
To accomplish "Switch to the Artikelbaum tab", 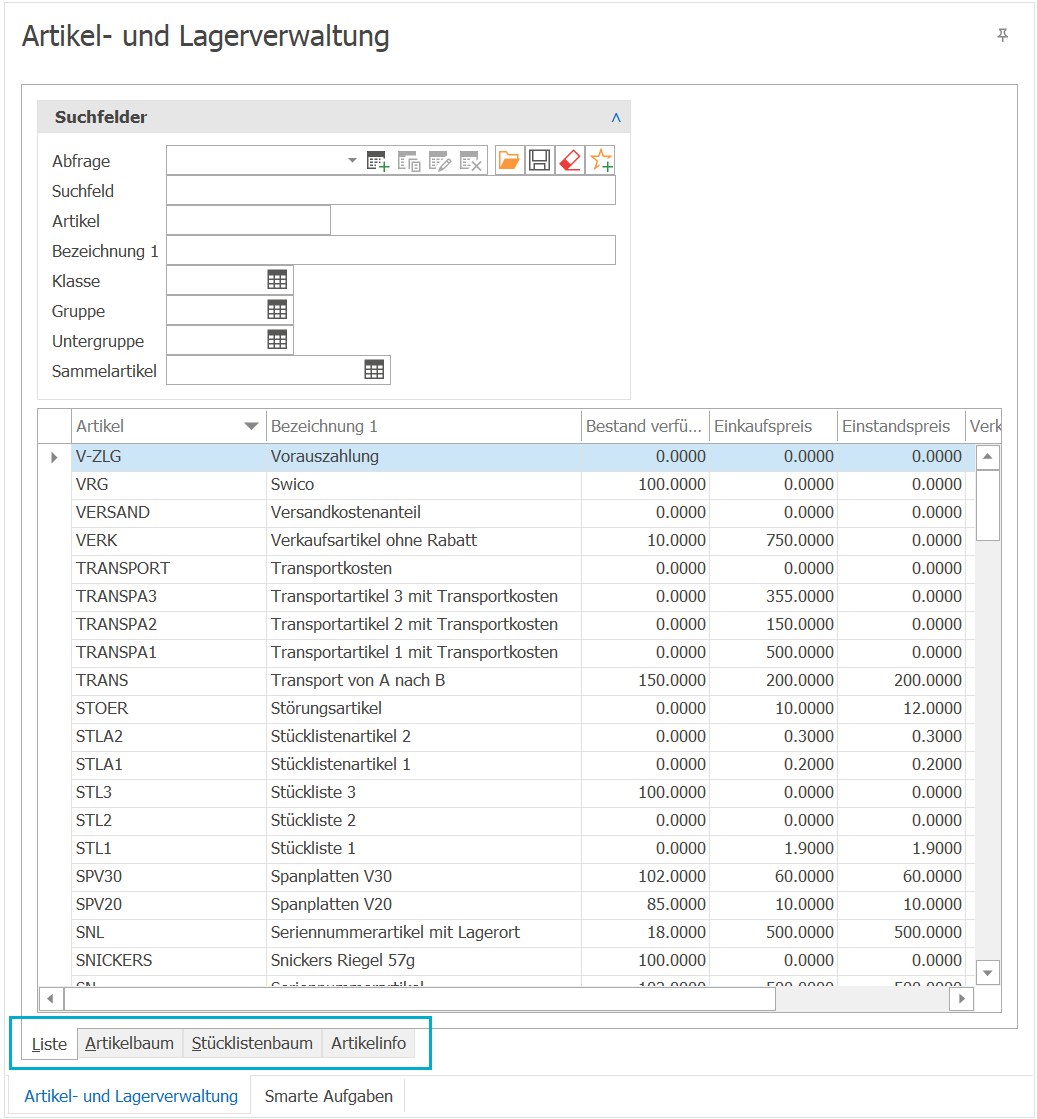I will click(x=129, y=1043).
